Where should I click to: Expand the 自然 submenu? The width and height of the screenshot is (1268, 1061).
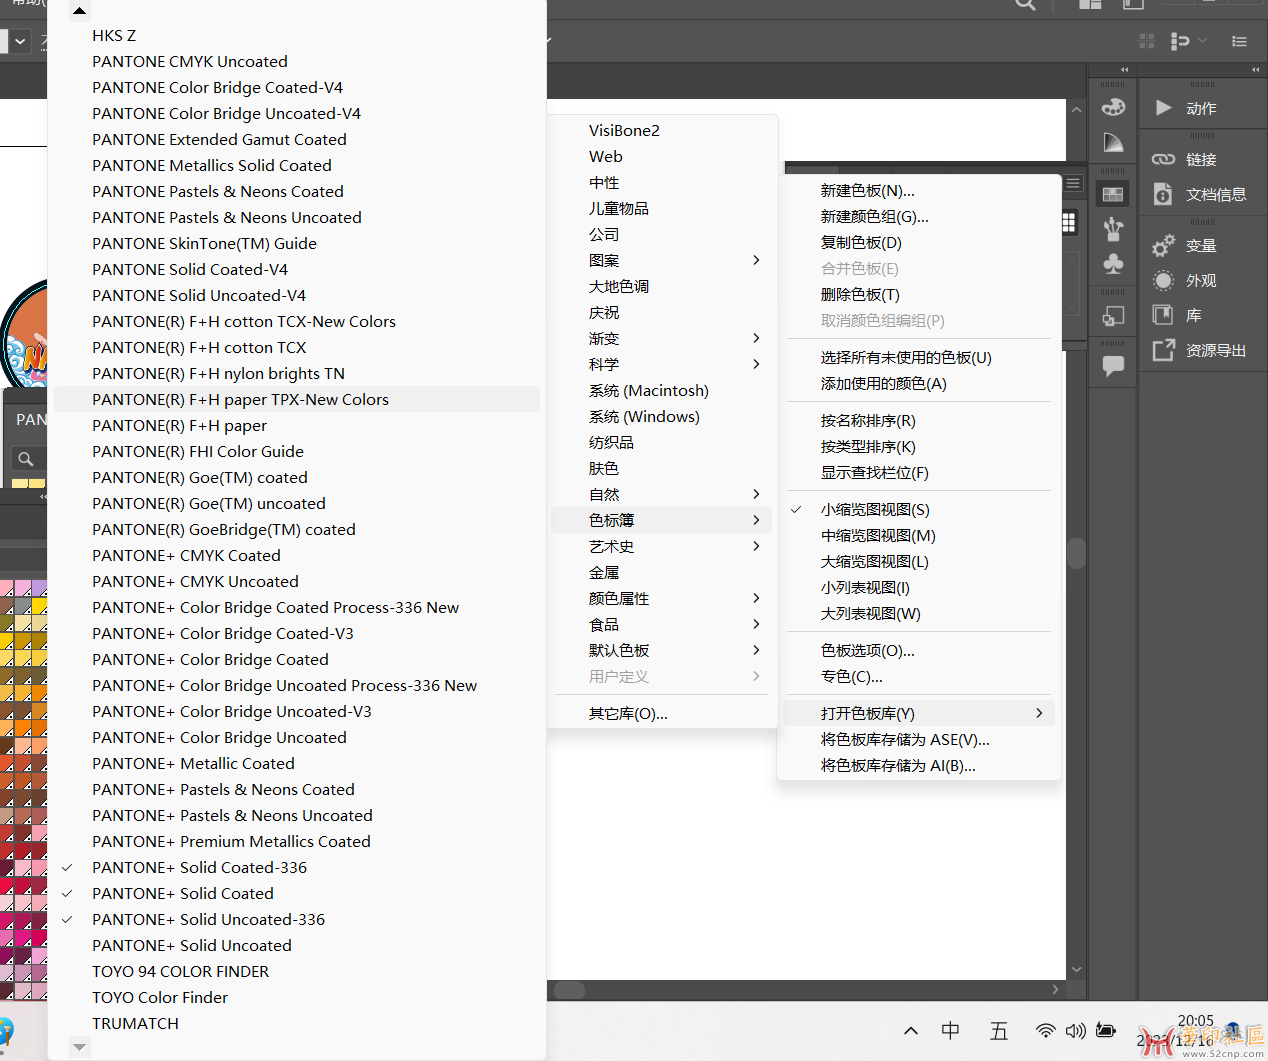663,494
